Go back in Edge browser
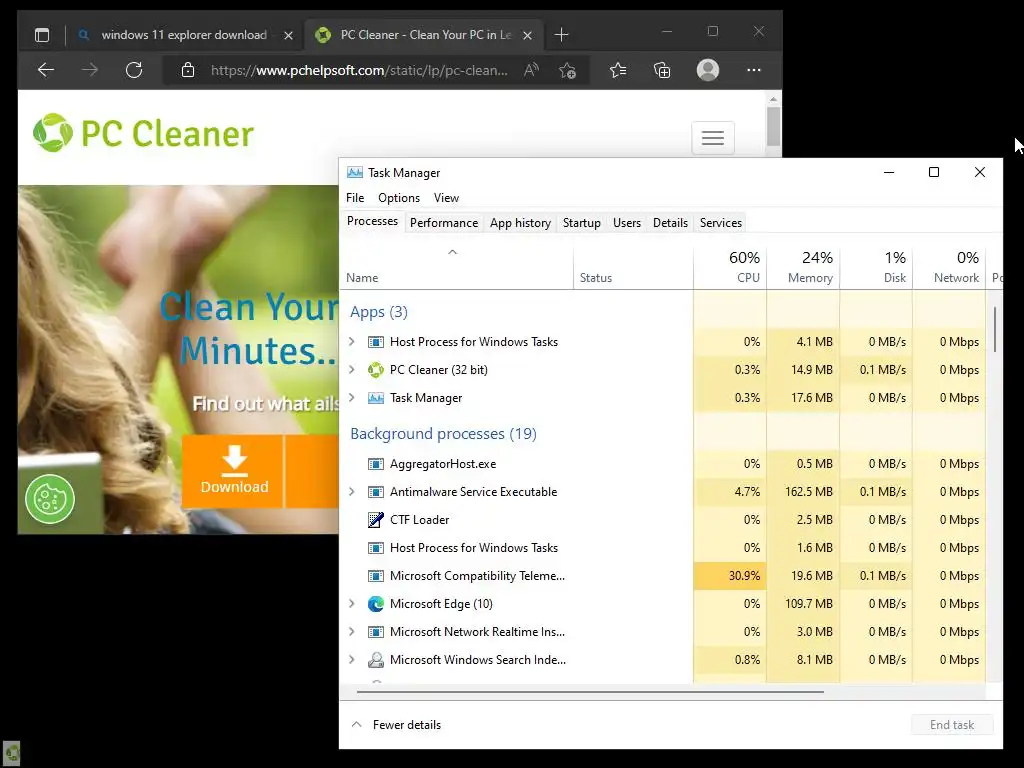 pyautogui.click(x=46, y=70)
